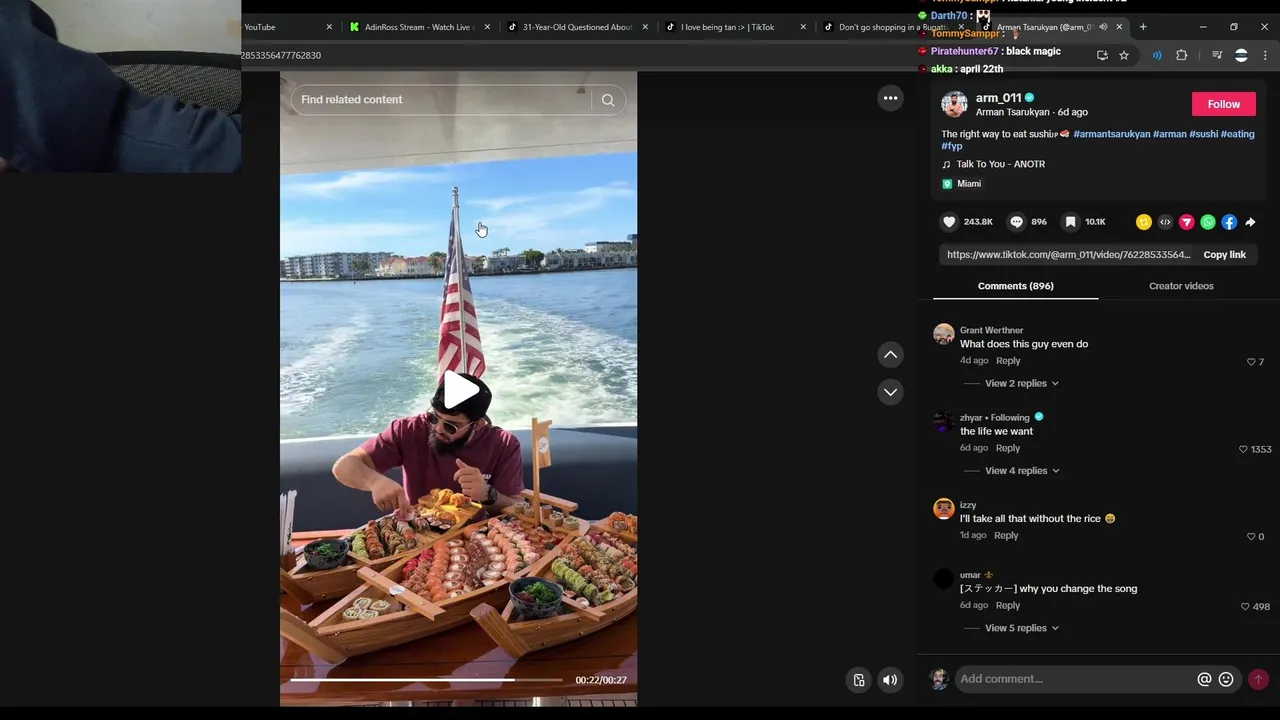
Task: Open the media control icon in the toolbar
Action: [x=1217, y=55]
